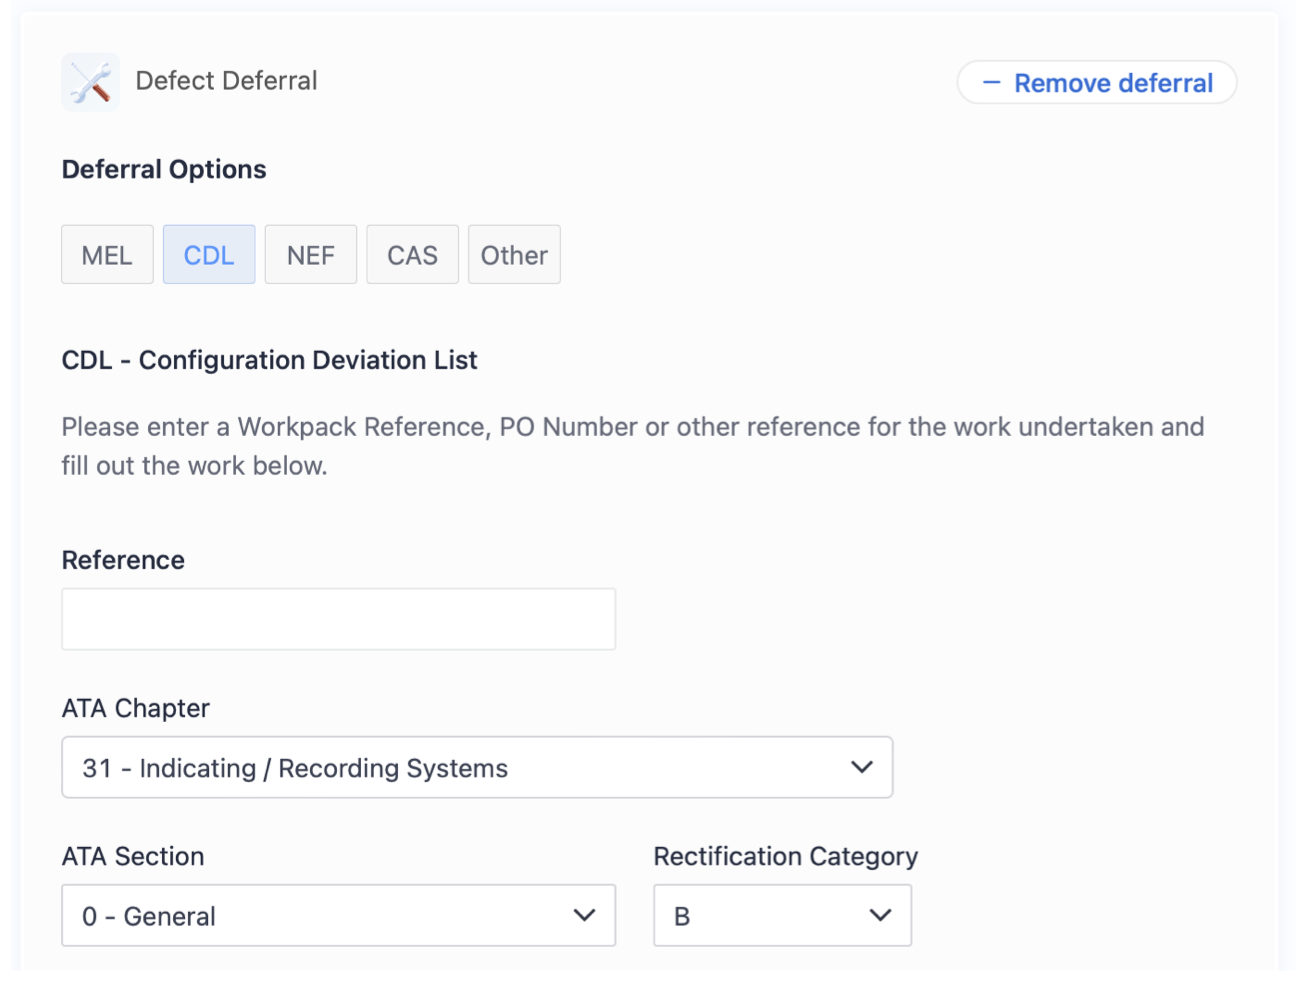Open the Rectification Category dropdown set to B
The width and height of the screenshot is (1296, 1000).
781,915
